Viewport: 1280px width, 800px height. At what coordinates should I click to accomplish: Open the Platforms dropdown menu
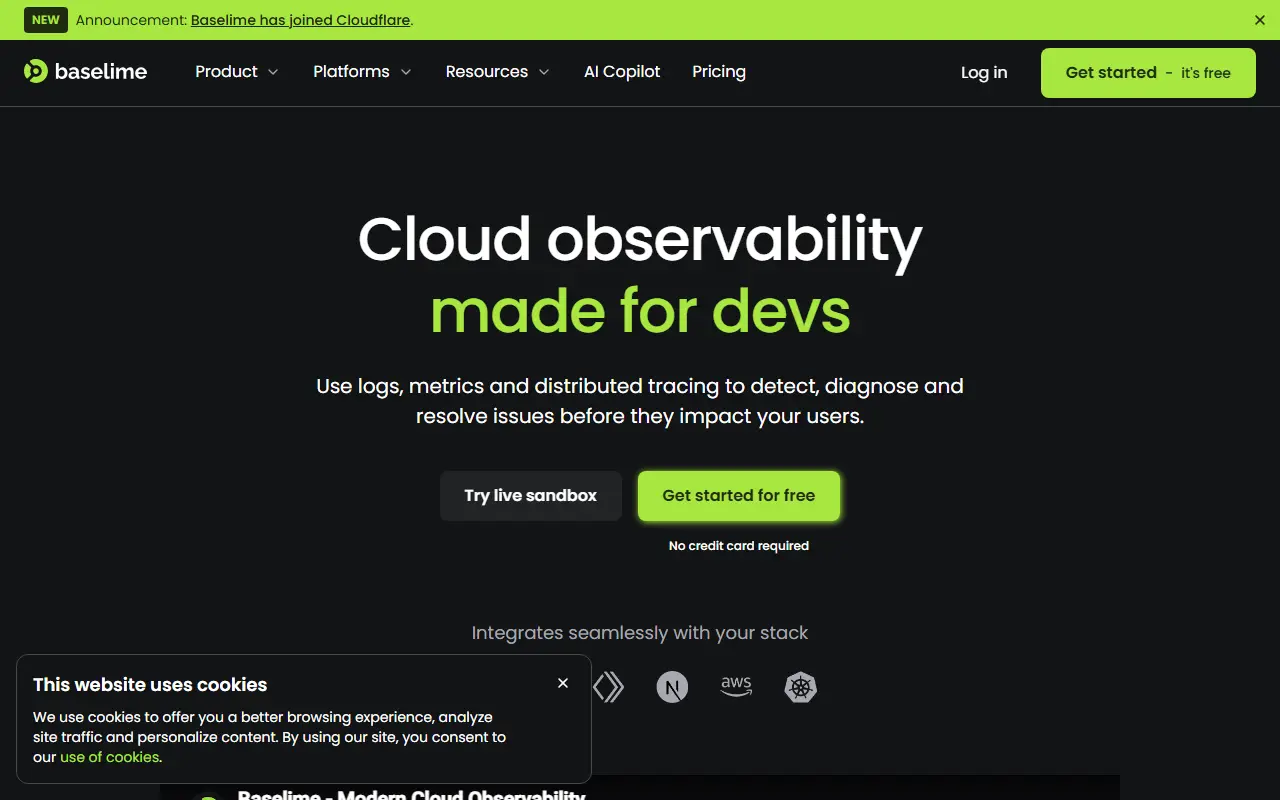[362, 72]
